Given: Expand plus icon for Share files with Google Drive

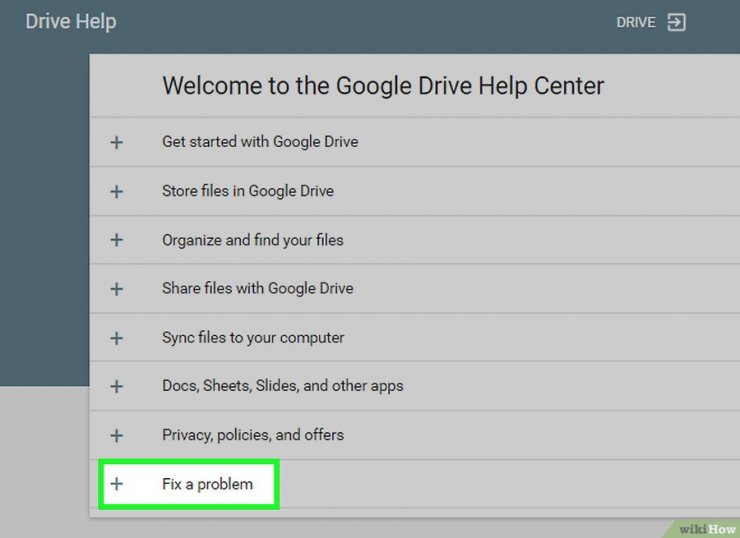Looking at the screenshot, I should pos(117,289).
